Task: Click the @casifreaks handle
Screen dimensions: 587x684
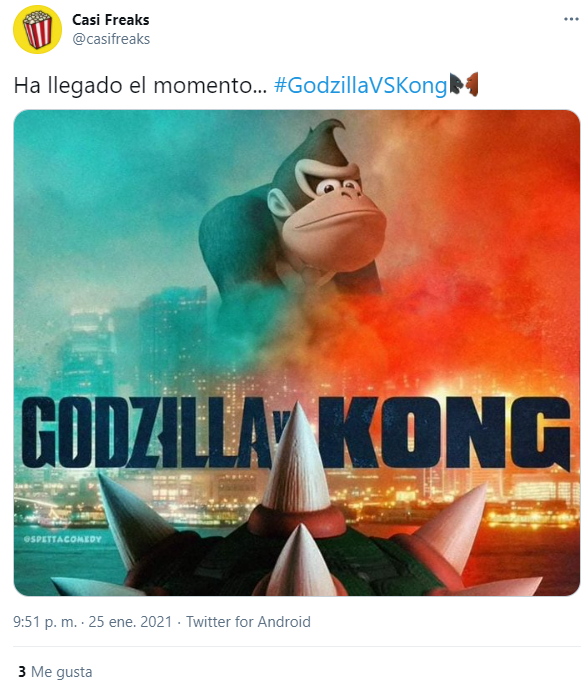Action: 111,39
